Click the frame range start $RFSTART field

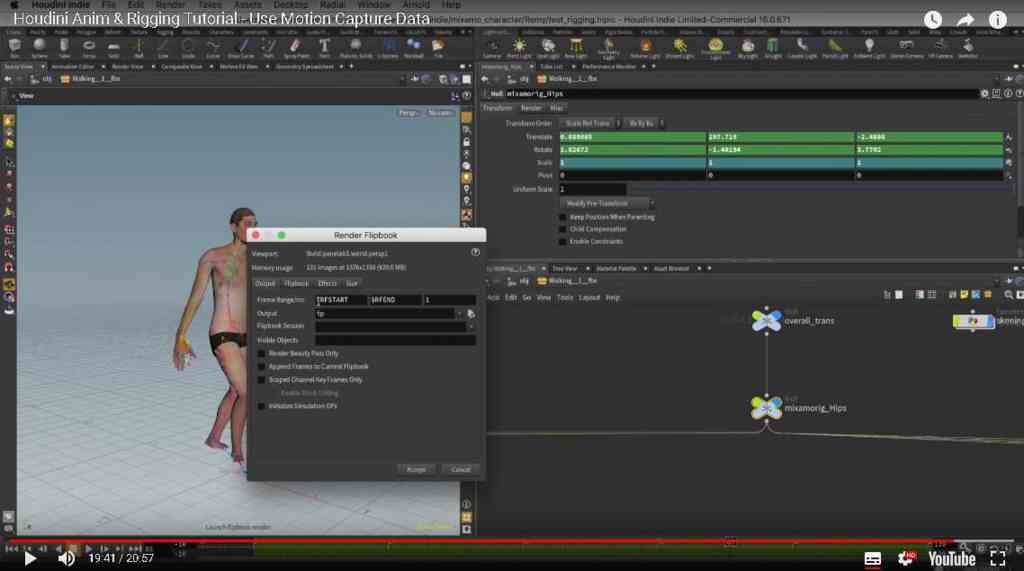click(340, 300)
